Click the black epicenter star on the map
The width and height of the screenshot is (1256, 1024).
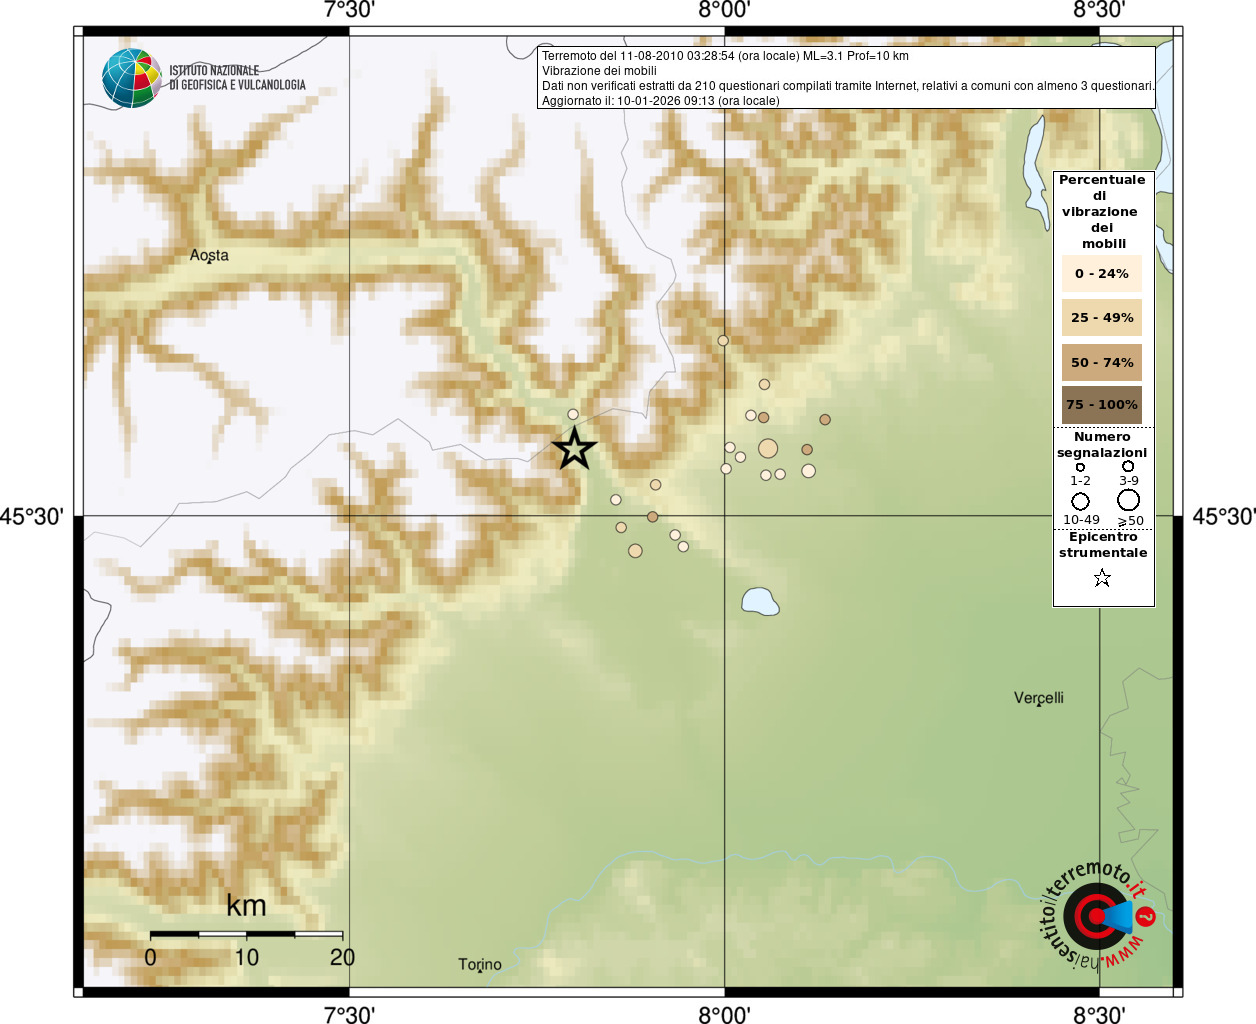pyautogui.click(x=574, y=448)
